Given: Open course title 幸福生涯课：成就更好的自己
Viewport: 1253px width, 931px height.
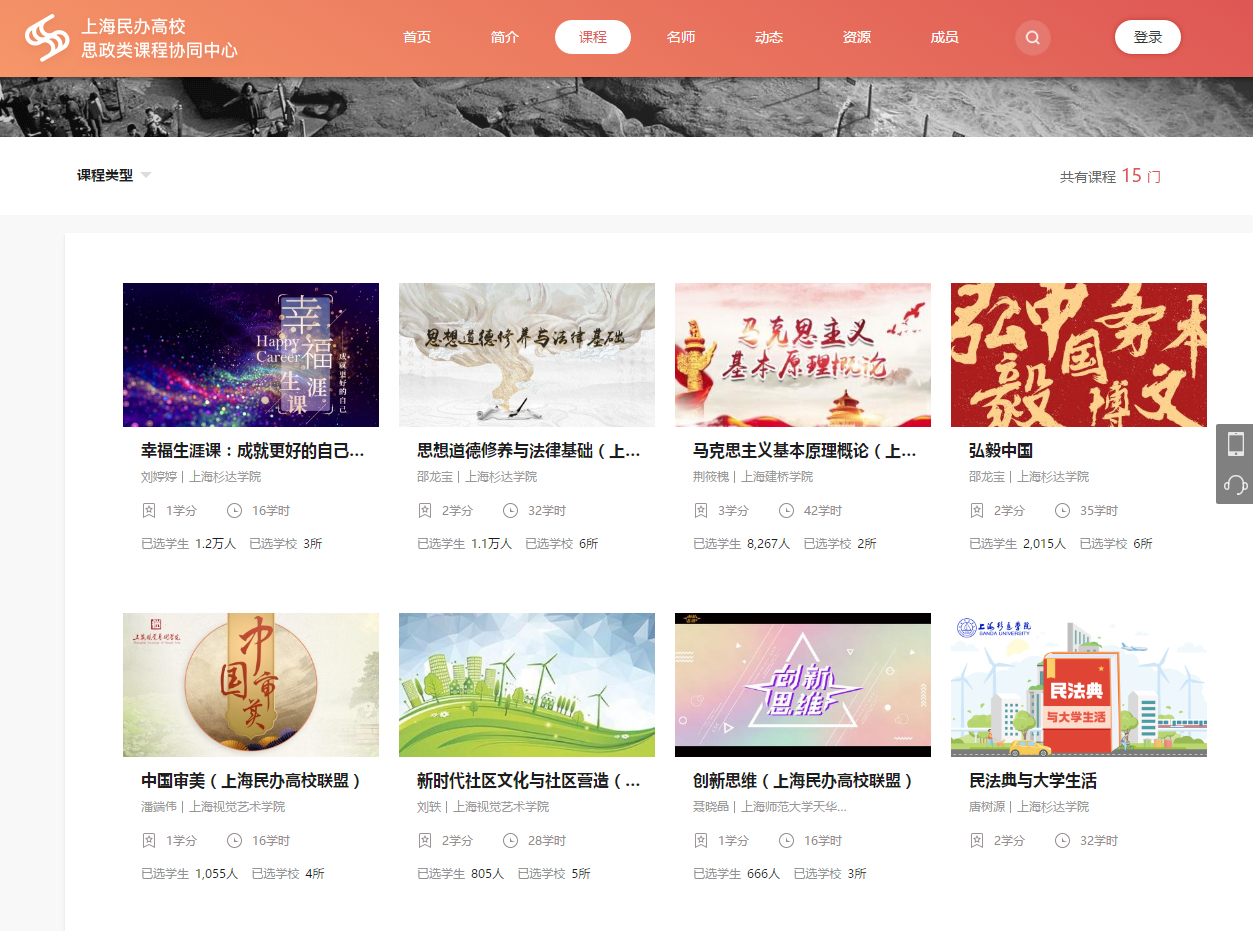Looking at the screenshot, I should (x=253, y=451).
